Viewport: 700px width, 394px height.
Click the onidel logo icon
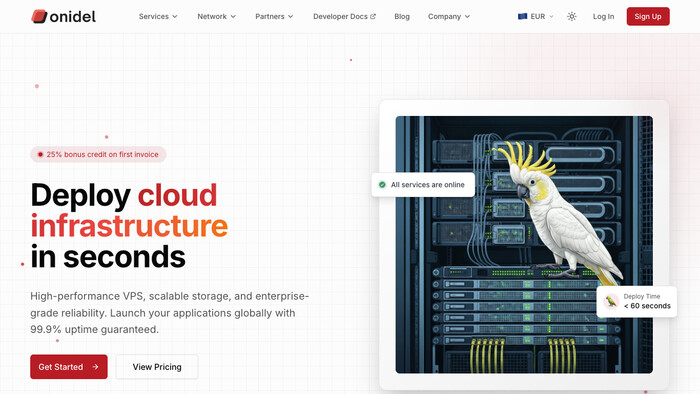tap(39, 17)
